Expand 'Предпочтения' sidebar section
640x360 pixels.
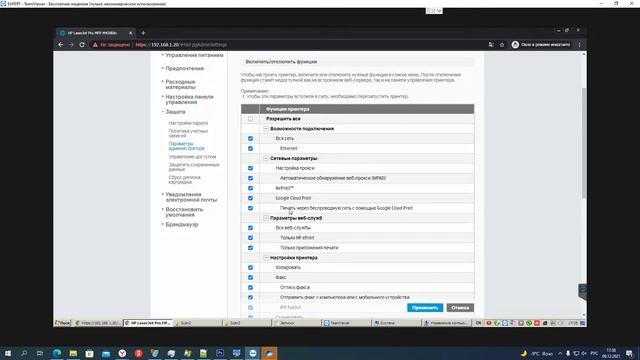(x=184, y=68)
